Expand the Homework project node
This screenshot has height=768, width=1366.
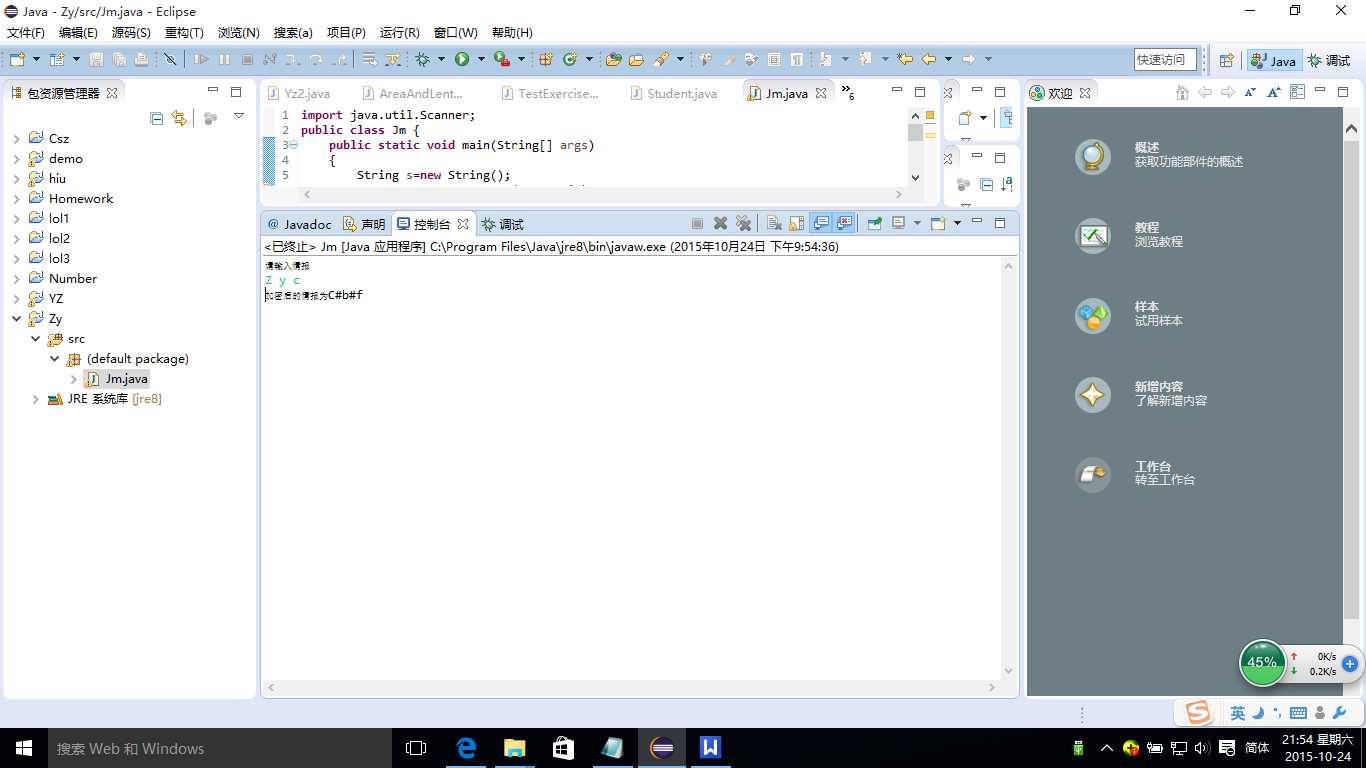[16, 199]
